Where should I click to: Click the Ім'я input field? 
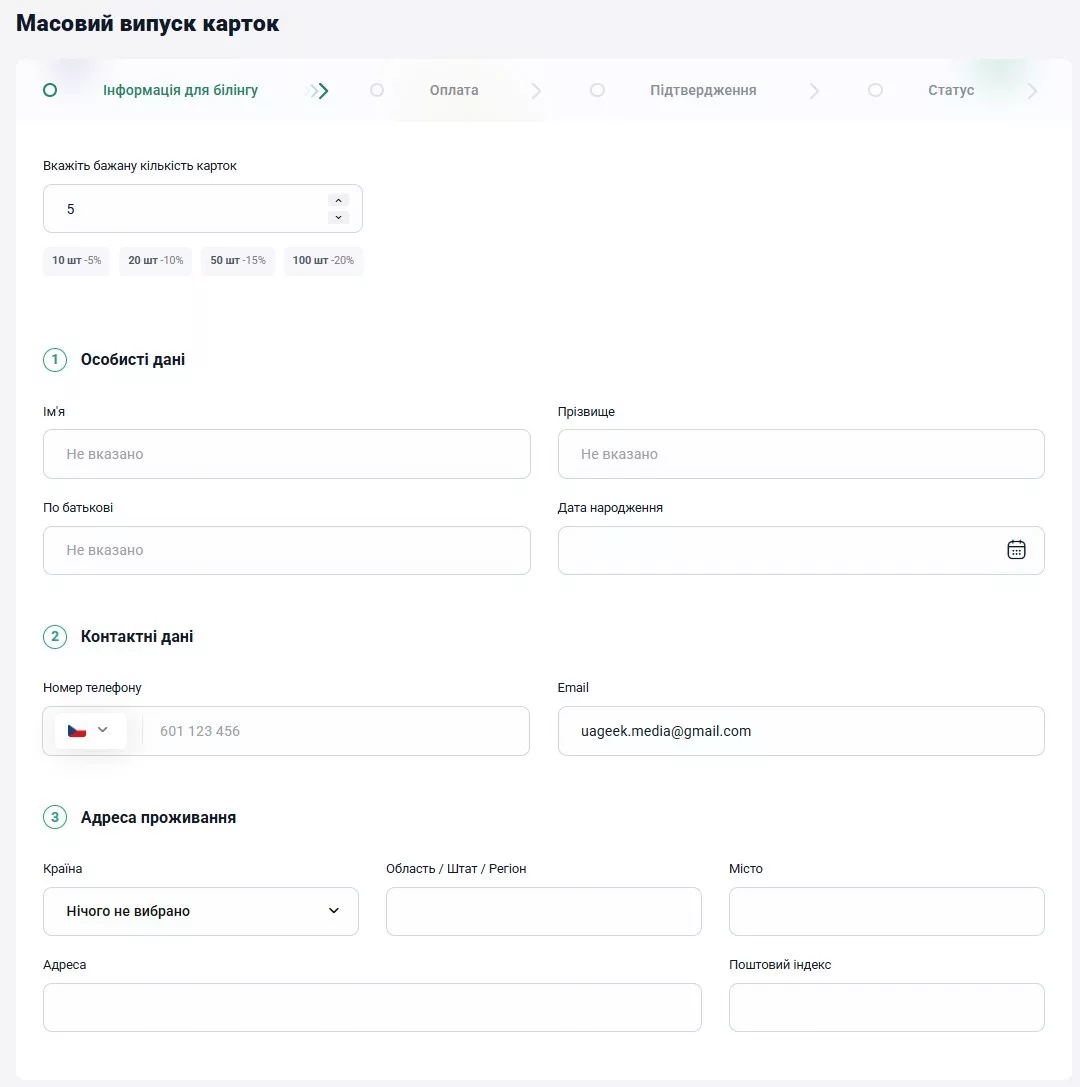click(286, 454)
